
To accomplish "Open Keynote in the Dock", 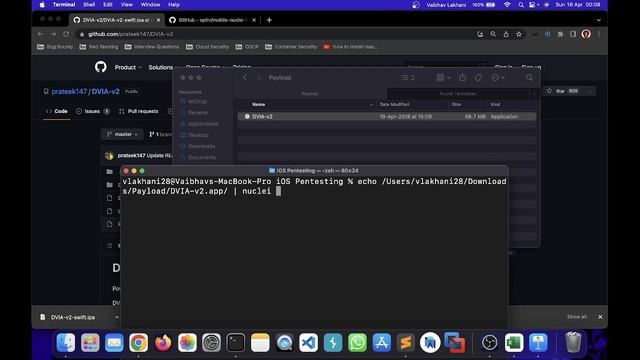I will point(538,342).
